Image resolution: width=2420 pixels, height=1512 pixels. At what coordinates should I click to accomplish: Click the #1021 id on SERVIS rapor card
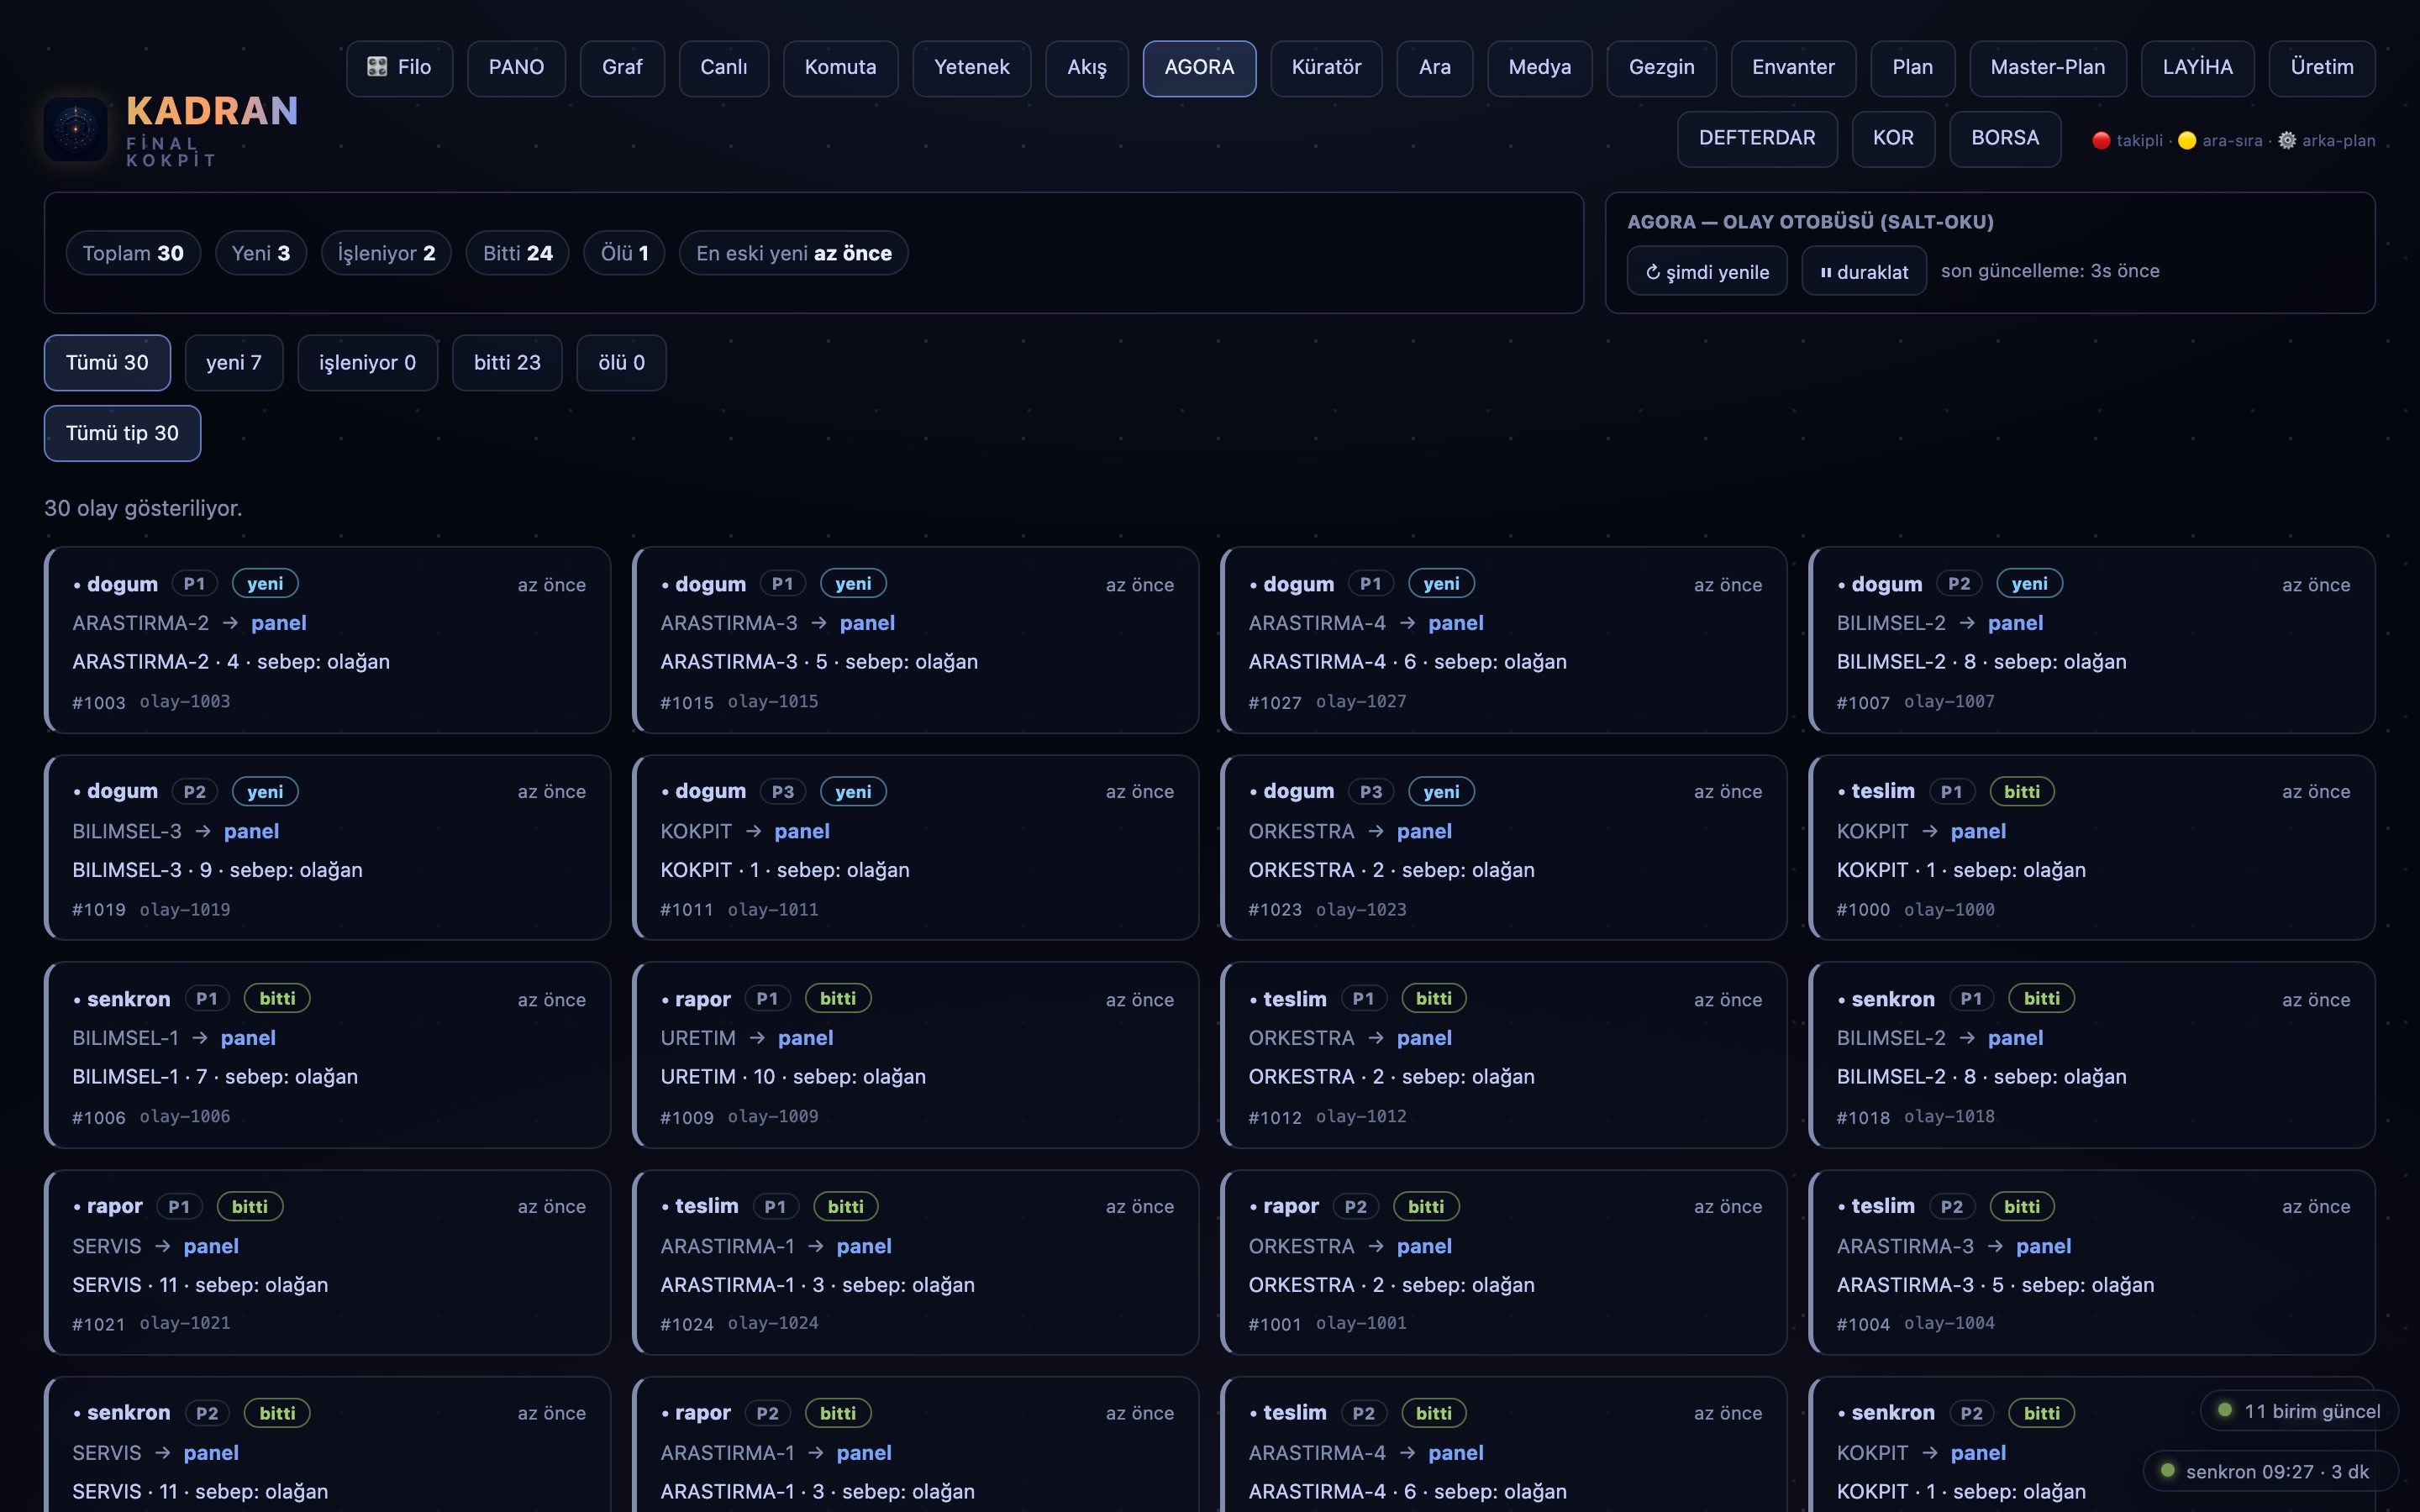pyautogui.click(x=98, y=1324)
